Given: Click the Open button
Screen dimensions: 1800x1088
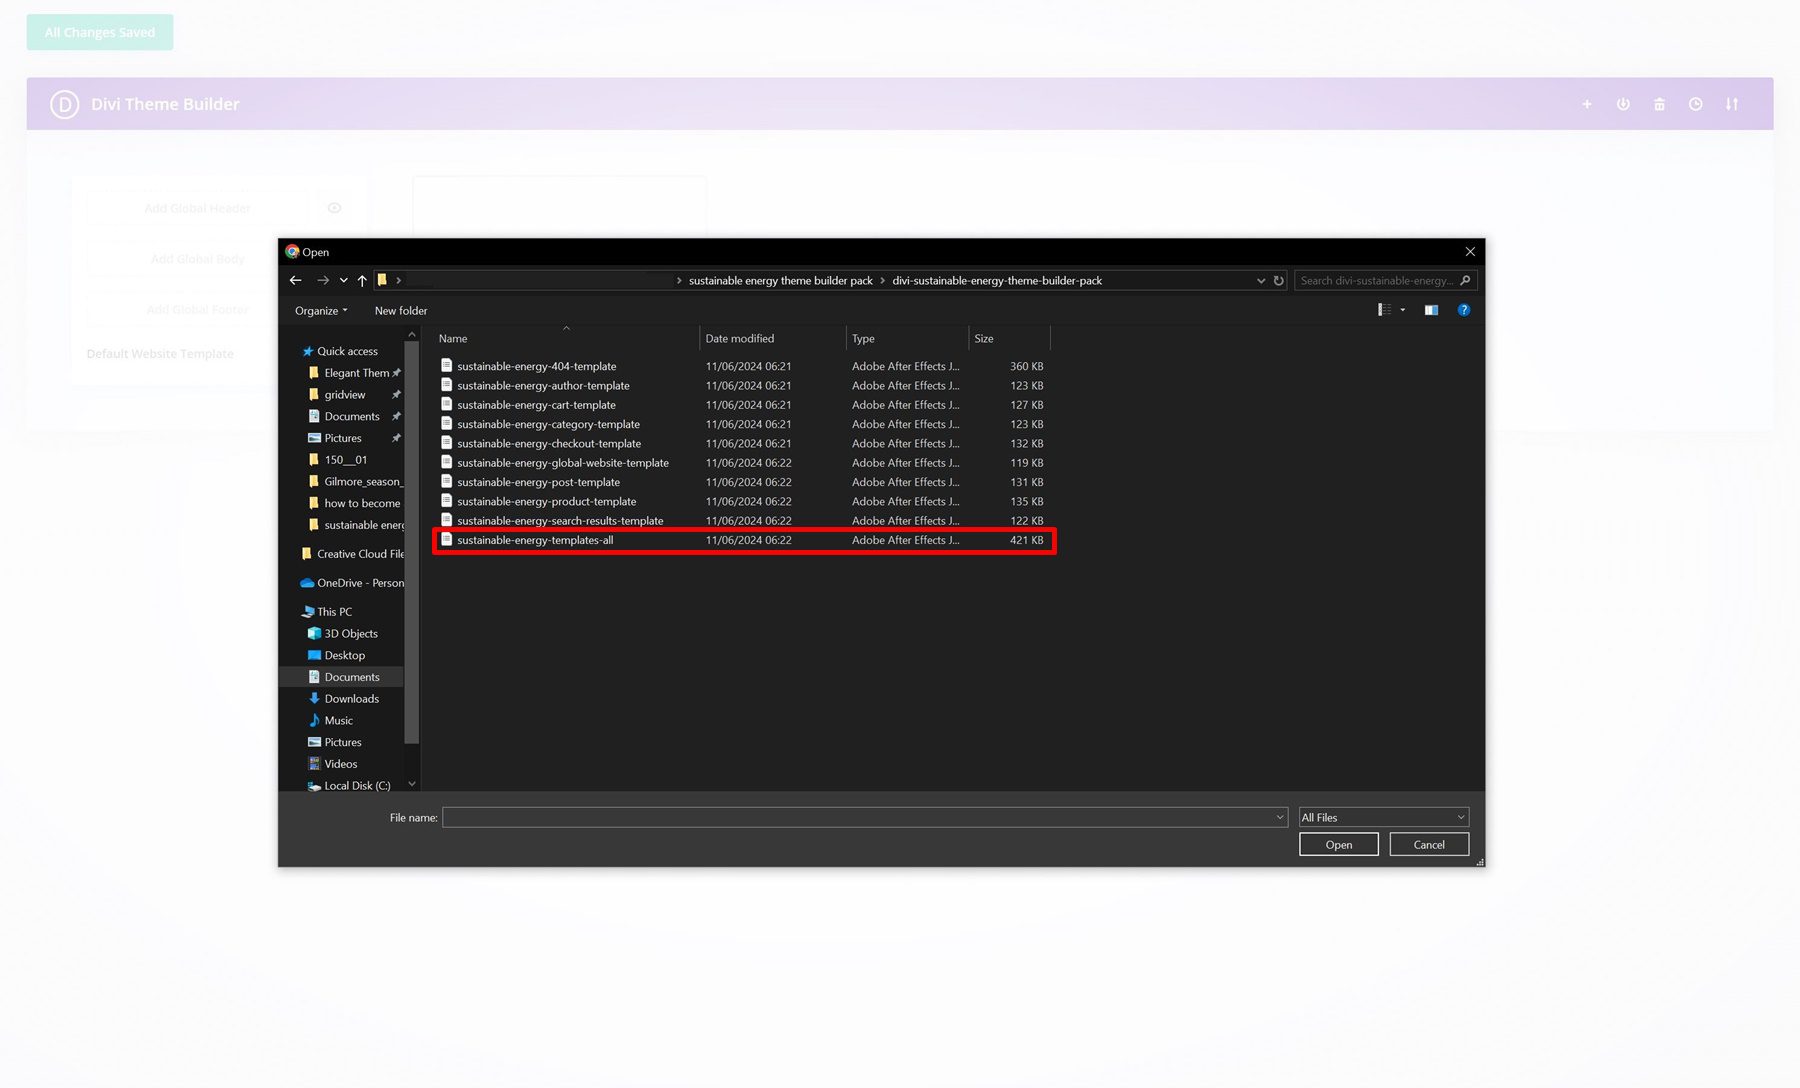Looking at the screenshot, I should click(1338, 845).
